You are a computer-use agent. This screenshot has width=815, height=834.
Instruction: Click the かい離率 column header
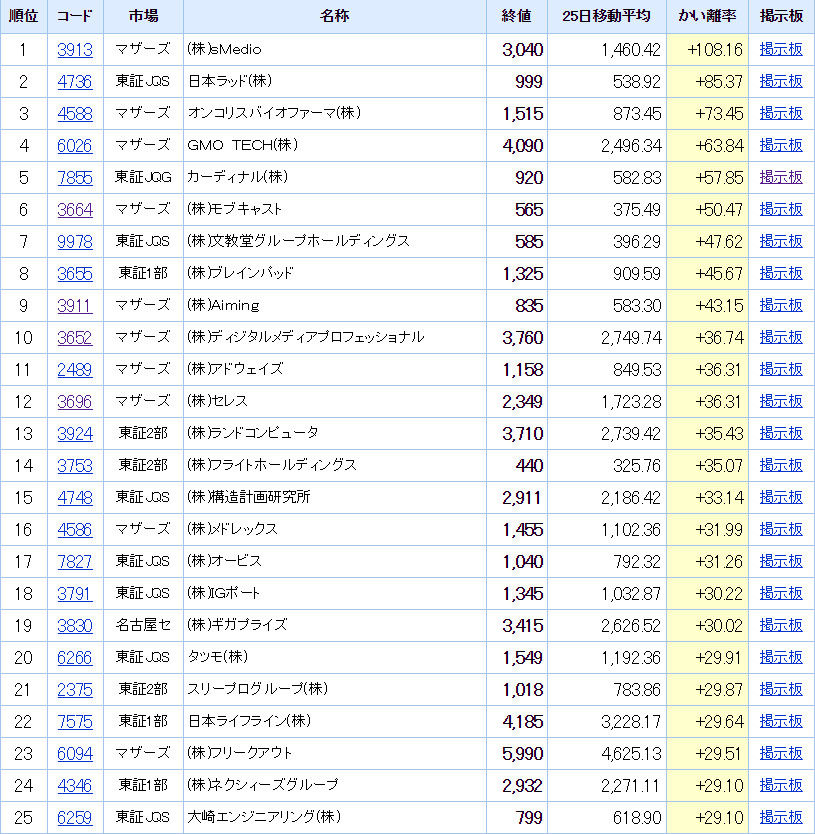click(x=707, y=16)
